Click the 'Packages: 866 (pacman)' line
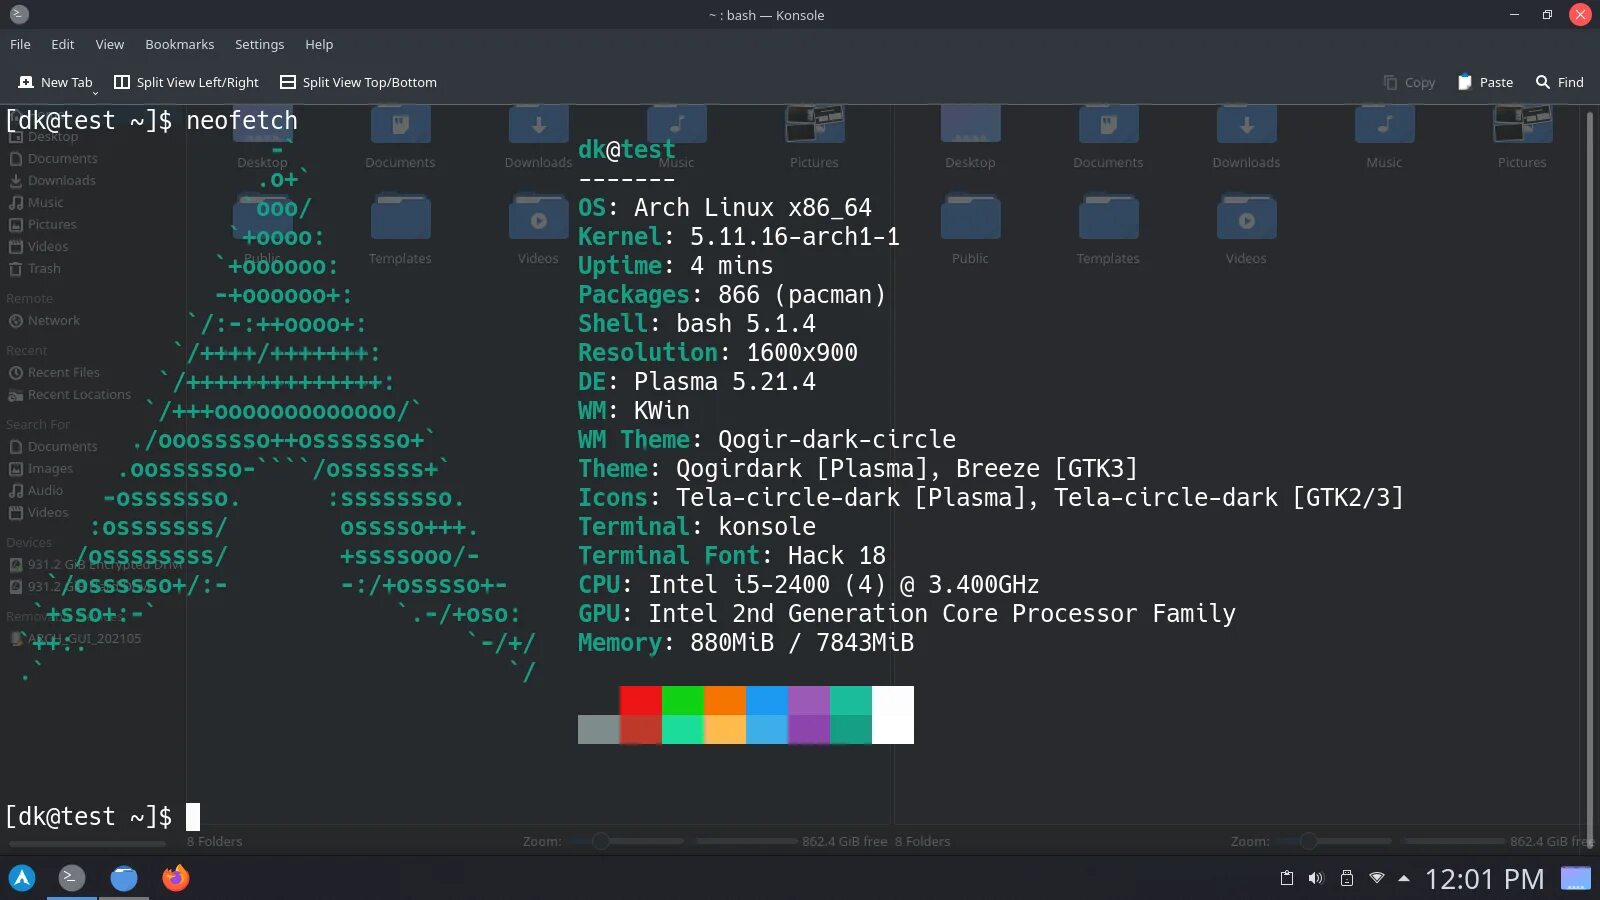 point(732,295)
